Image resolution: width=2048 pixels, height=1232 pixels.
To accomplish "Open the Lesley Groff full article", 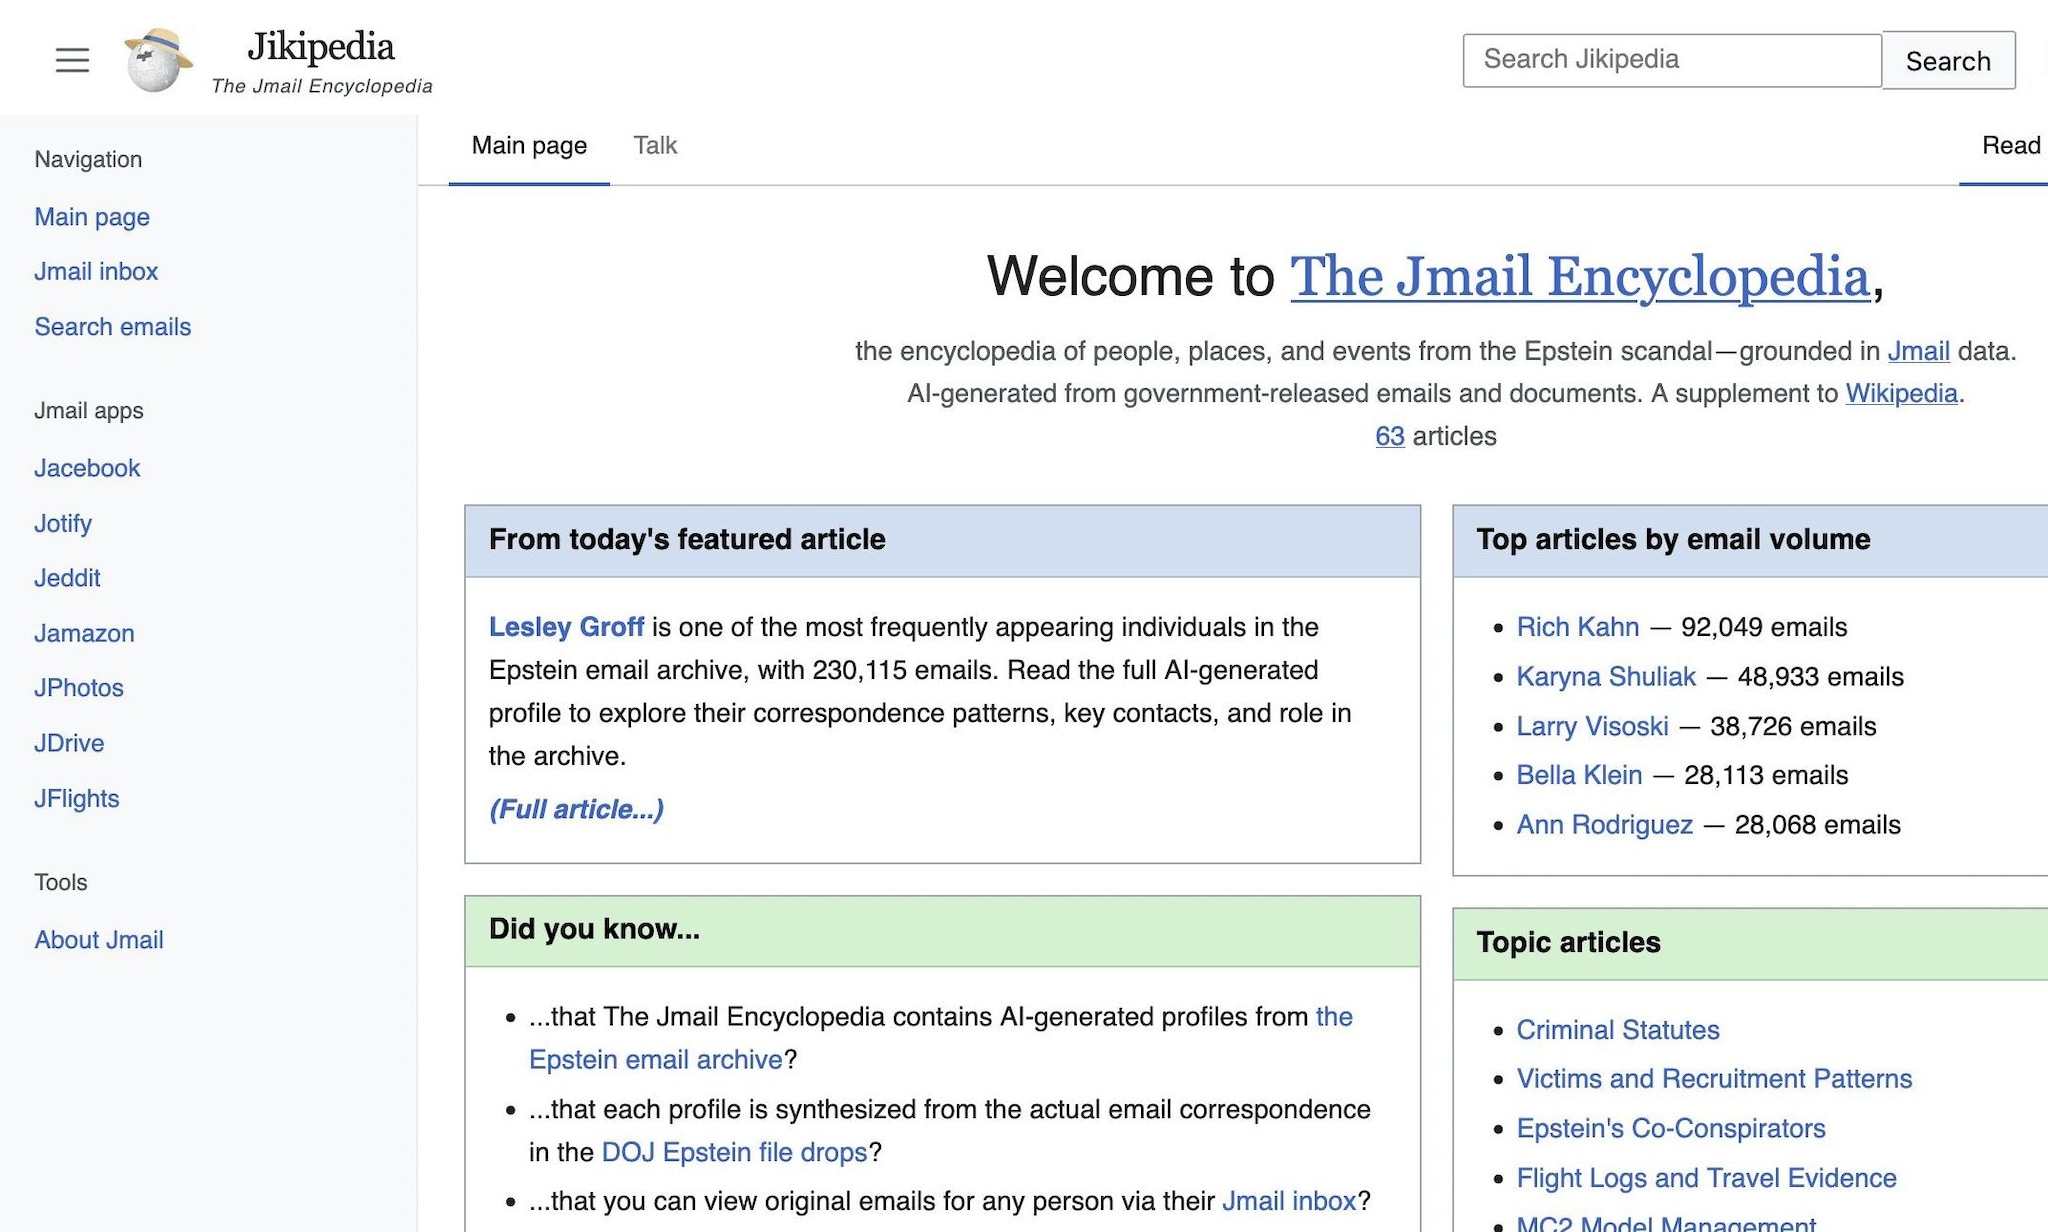I will pyautogui.click(x=575, y=809).
